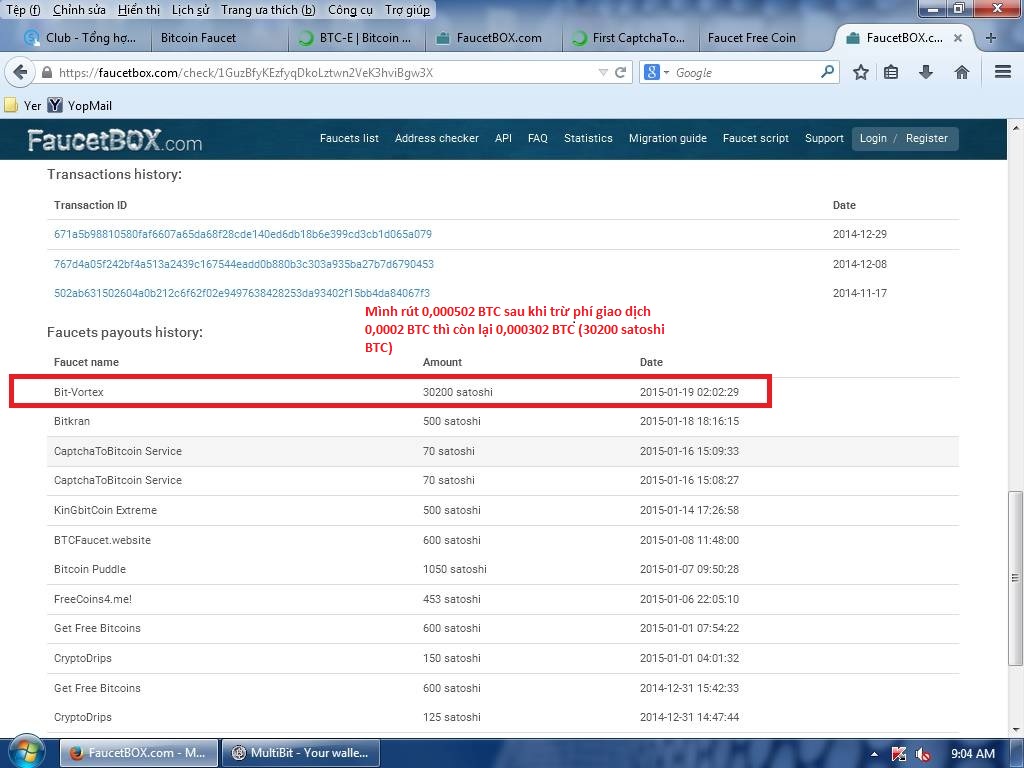The height and width of the screenshot is (768, 1024).
Task: Select the 2015-01-19 02:02:29 date
Action: pyautogui.click(x=689, y=392)
